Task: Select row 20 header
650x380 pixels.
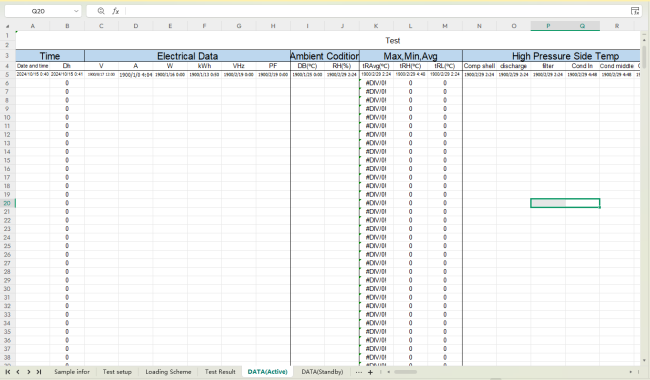Action: (7, 203)
